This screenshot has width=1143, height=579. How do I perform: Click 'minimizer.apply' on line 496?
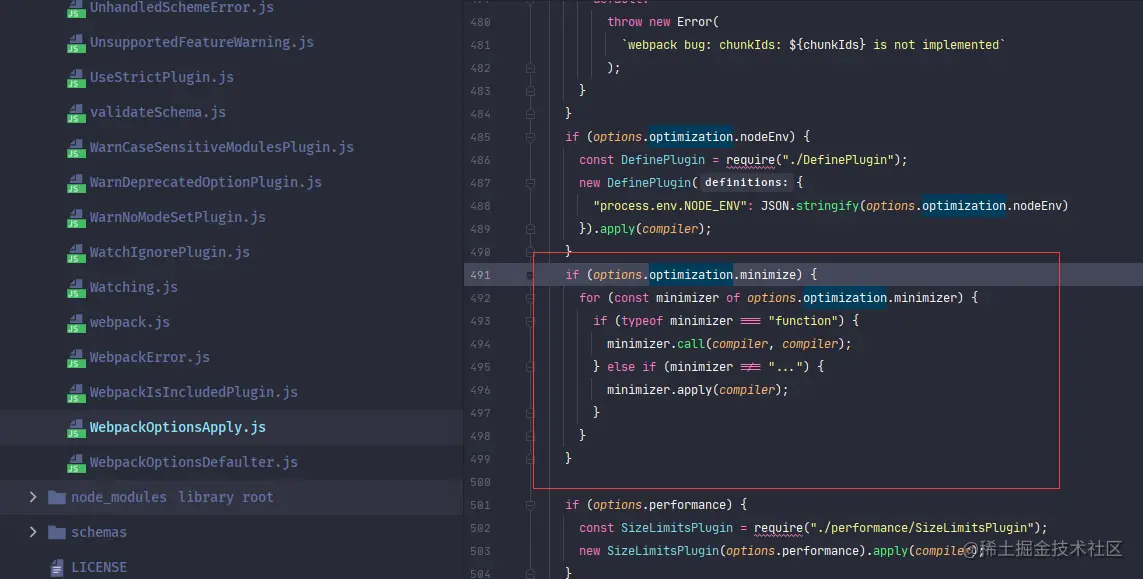(x=659, y=390)
